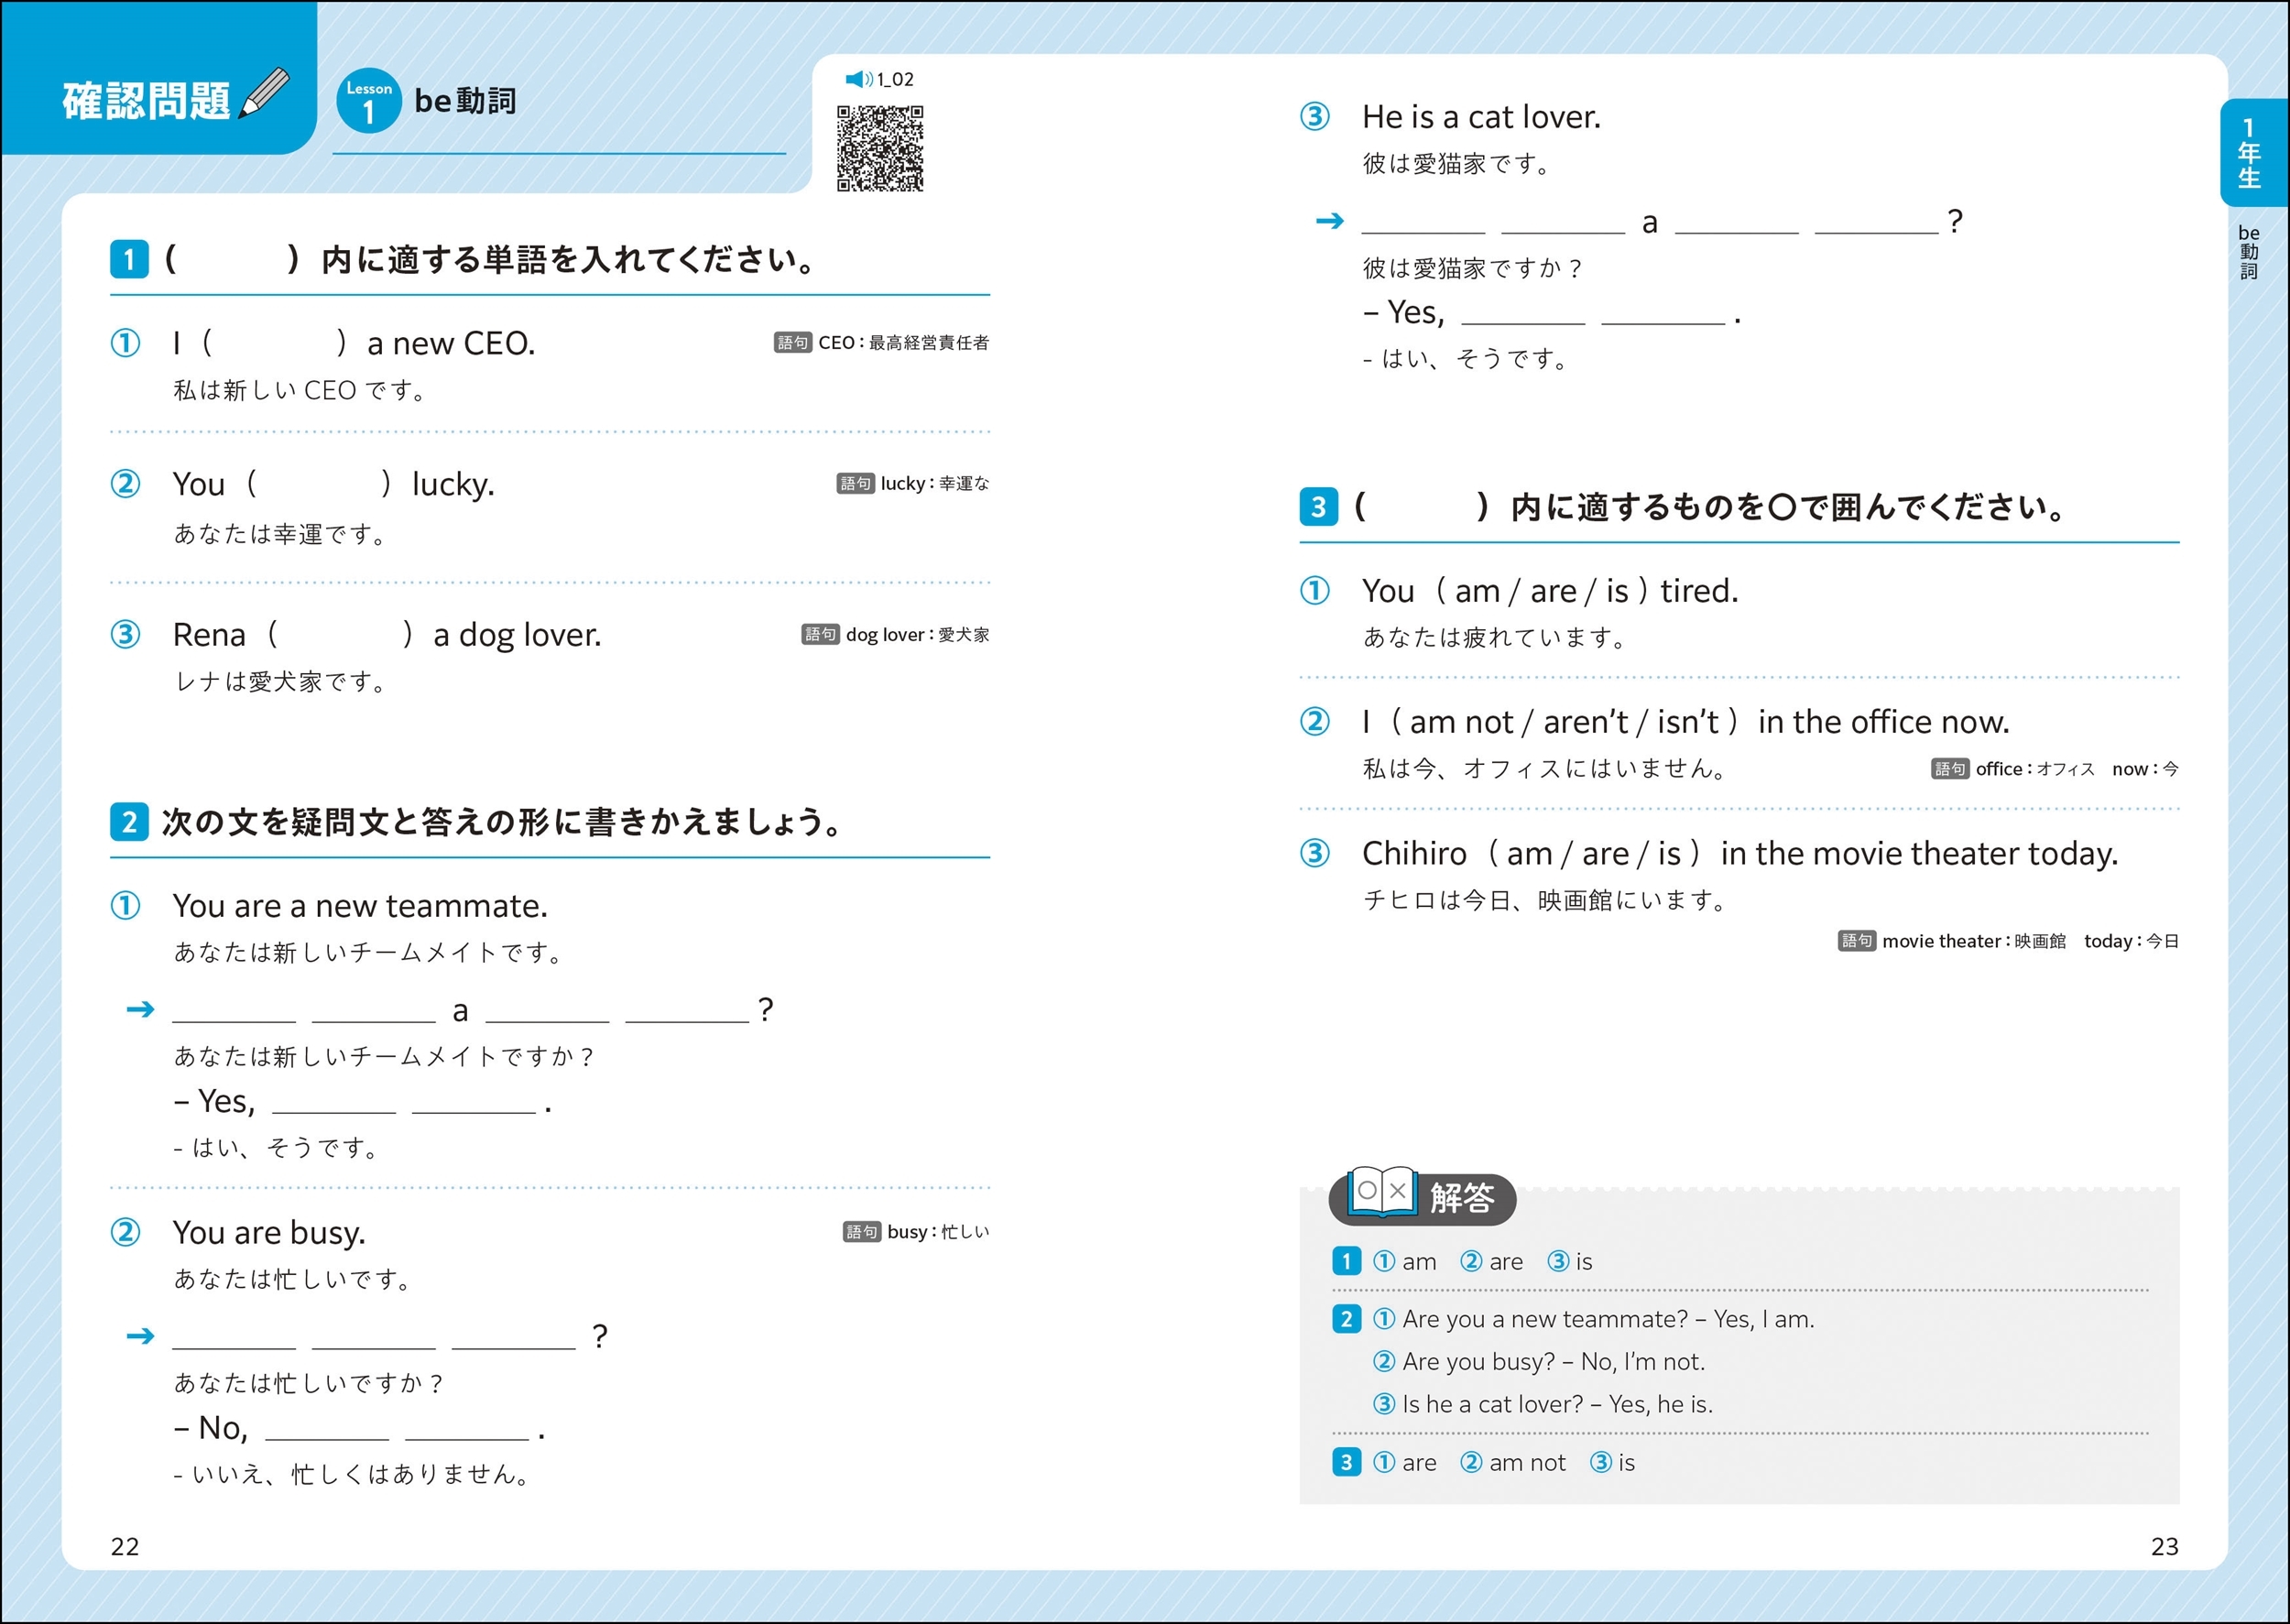Click the 語句 tag next to busy

click(861, 1232)
